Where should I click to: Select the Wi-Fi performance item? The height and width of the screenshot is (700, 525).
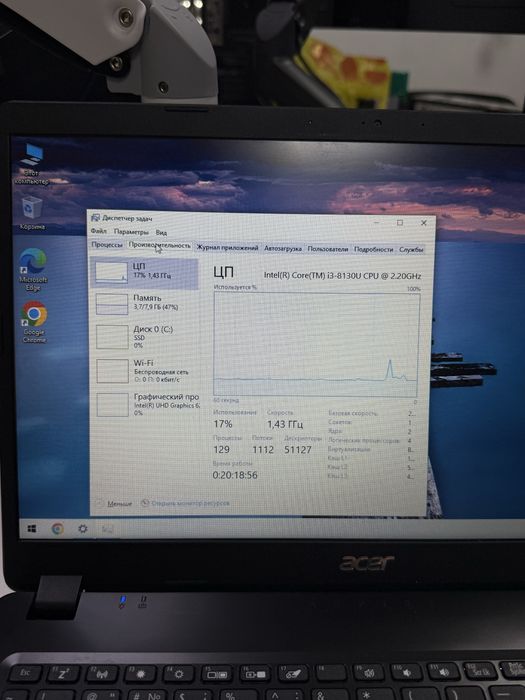(145, 371)
